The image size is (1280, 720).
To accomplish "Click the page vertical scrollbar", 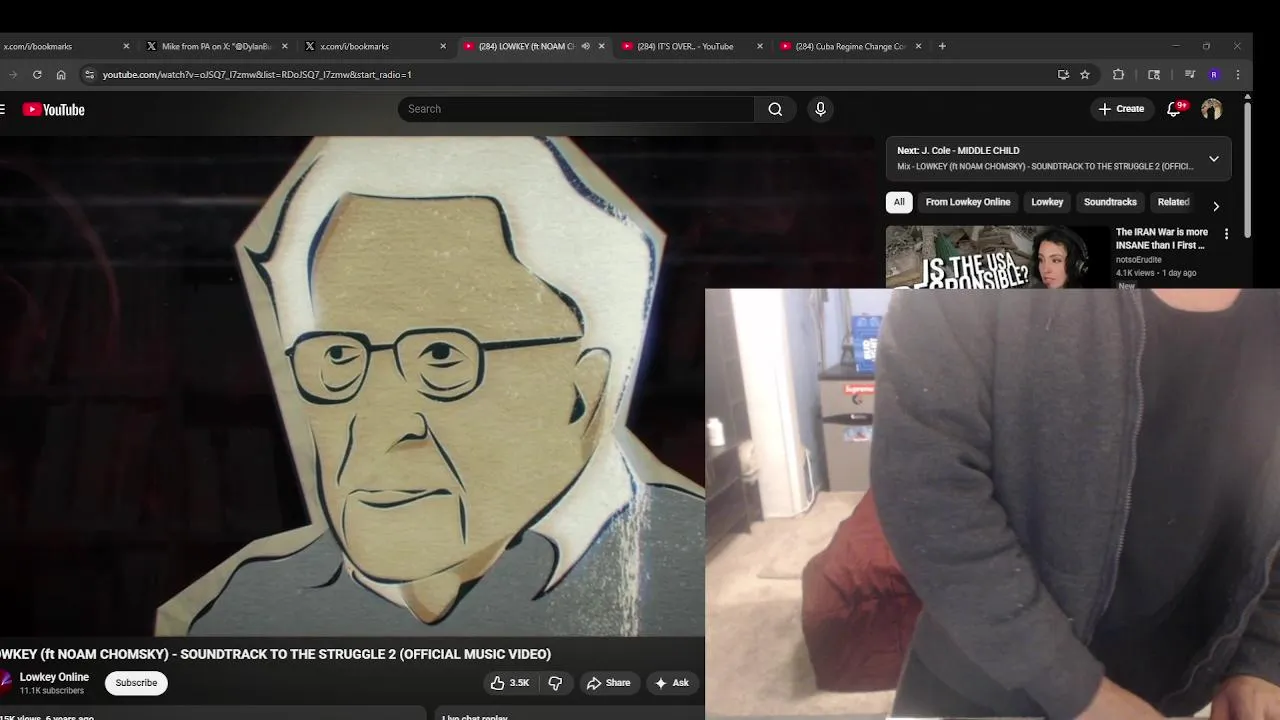I will (x=1247, y=168).
